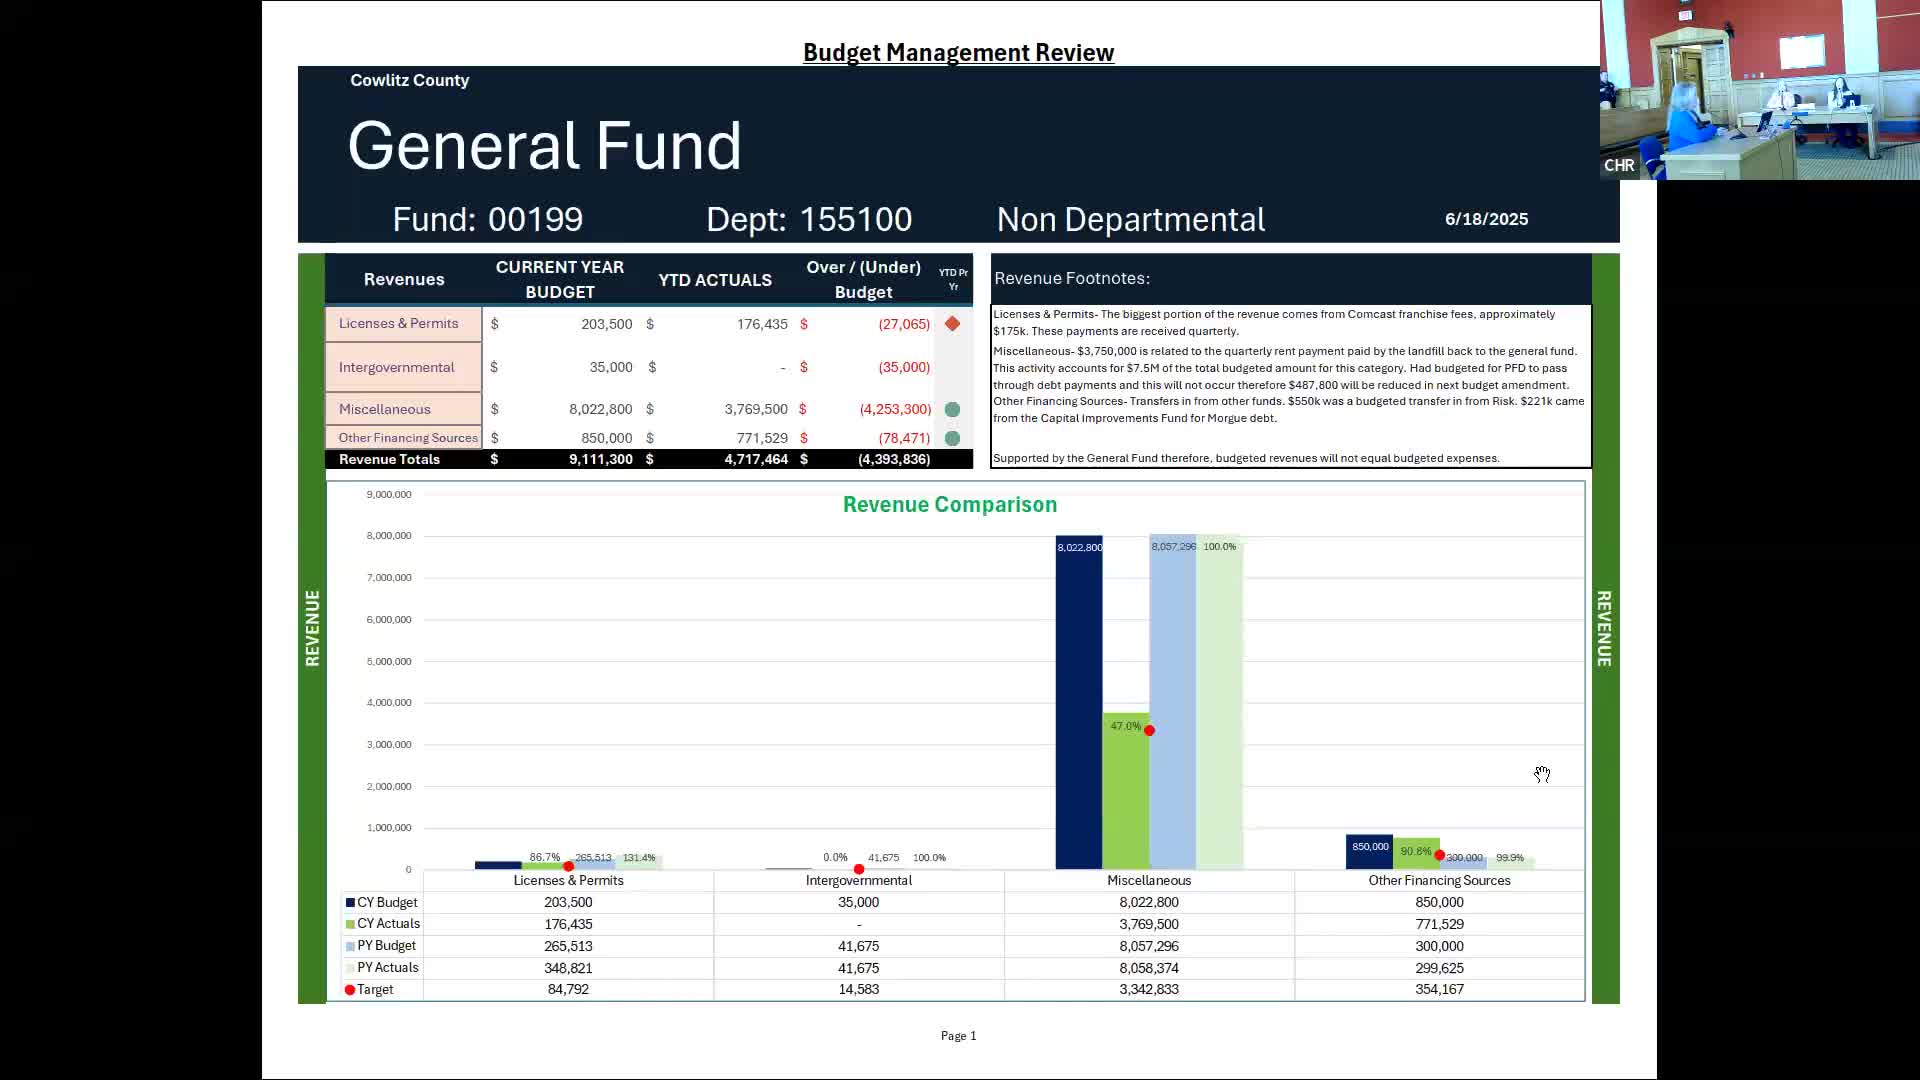Click the PY Budget light blue legend swatch
Viewport: 1920px width, 1080px height.
point(351,946)
